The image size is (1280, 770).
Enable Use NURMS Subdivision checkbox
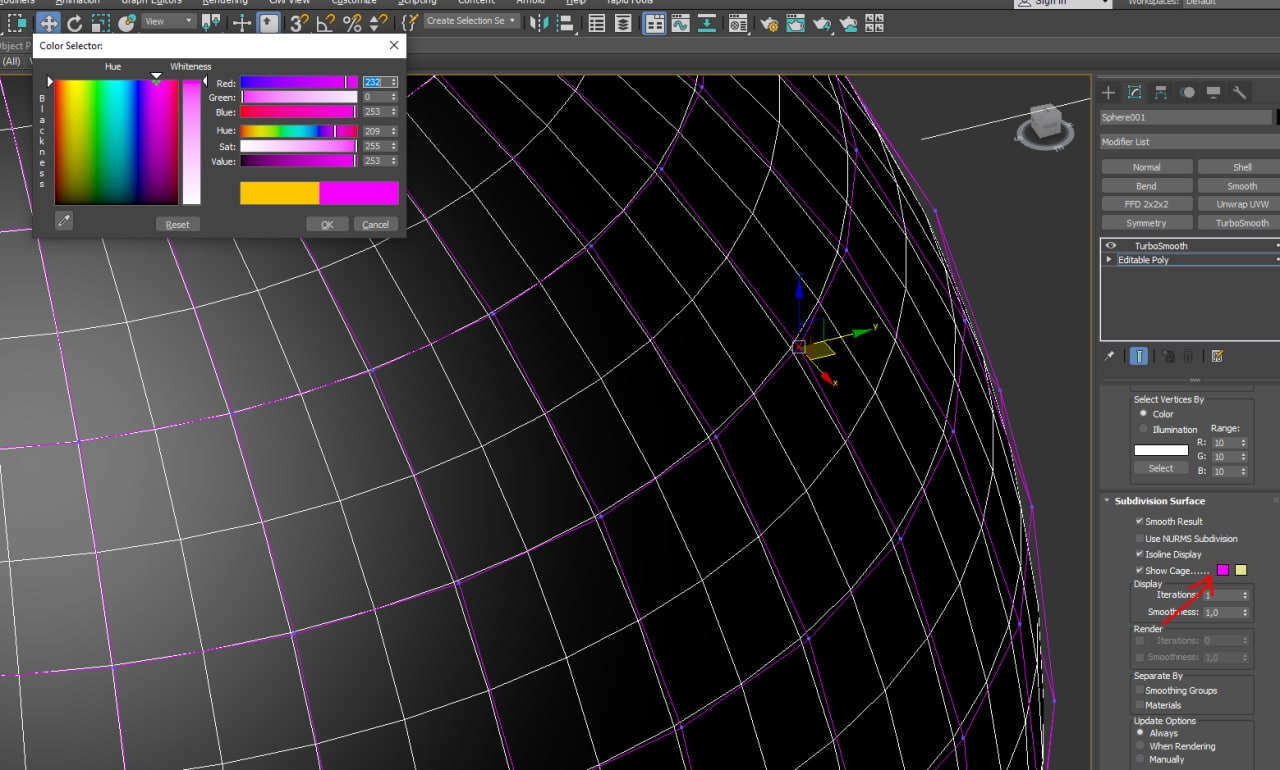pos(1139,538)
